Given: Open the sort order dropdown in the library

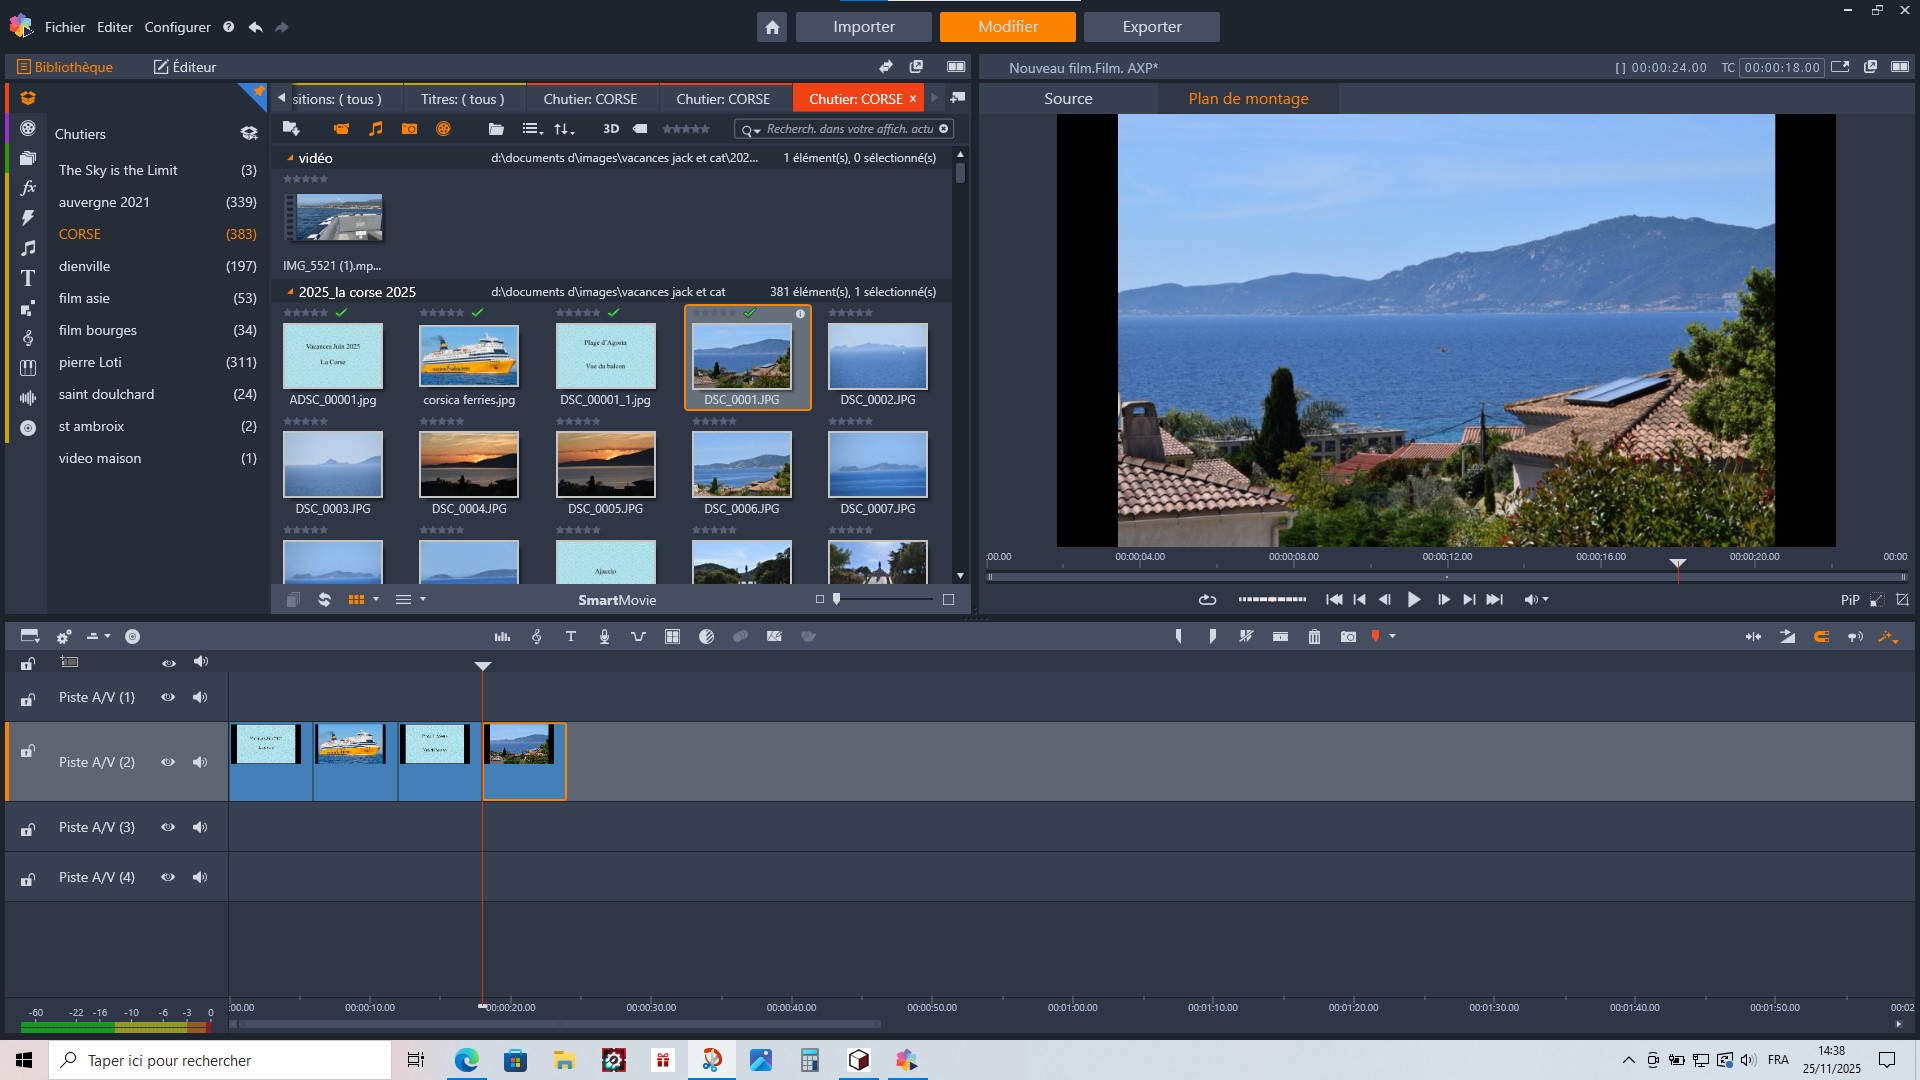Looking at the screenshot, I should [563, 129].
